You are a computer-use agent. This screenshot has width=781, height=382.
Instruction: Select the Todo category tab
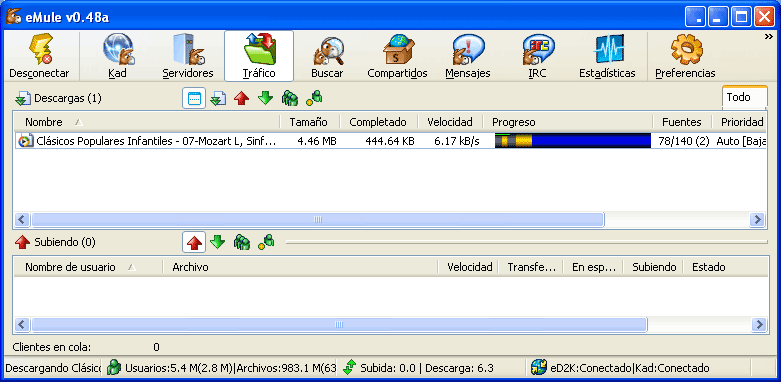744,97
